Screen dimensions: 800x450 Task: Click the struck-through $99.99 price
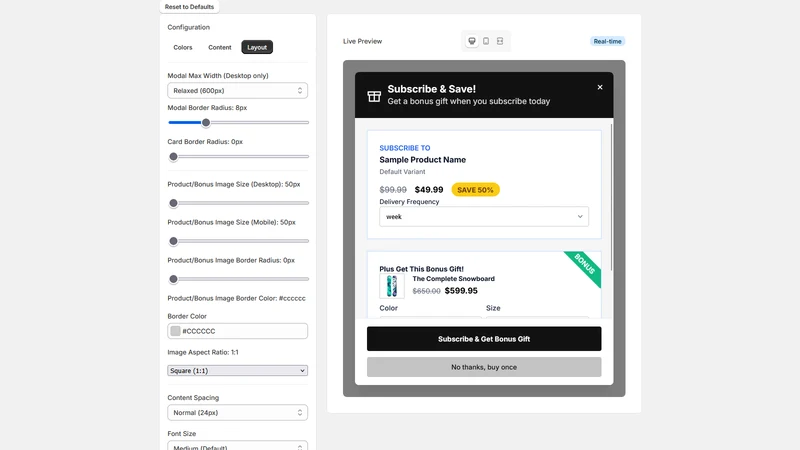393,190
